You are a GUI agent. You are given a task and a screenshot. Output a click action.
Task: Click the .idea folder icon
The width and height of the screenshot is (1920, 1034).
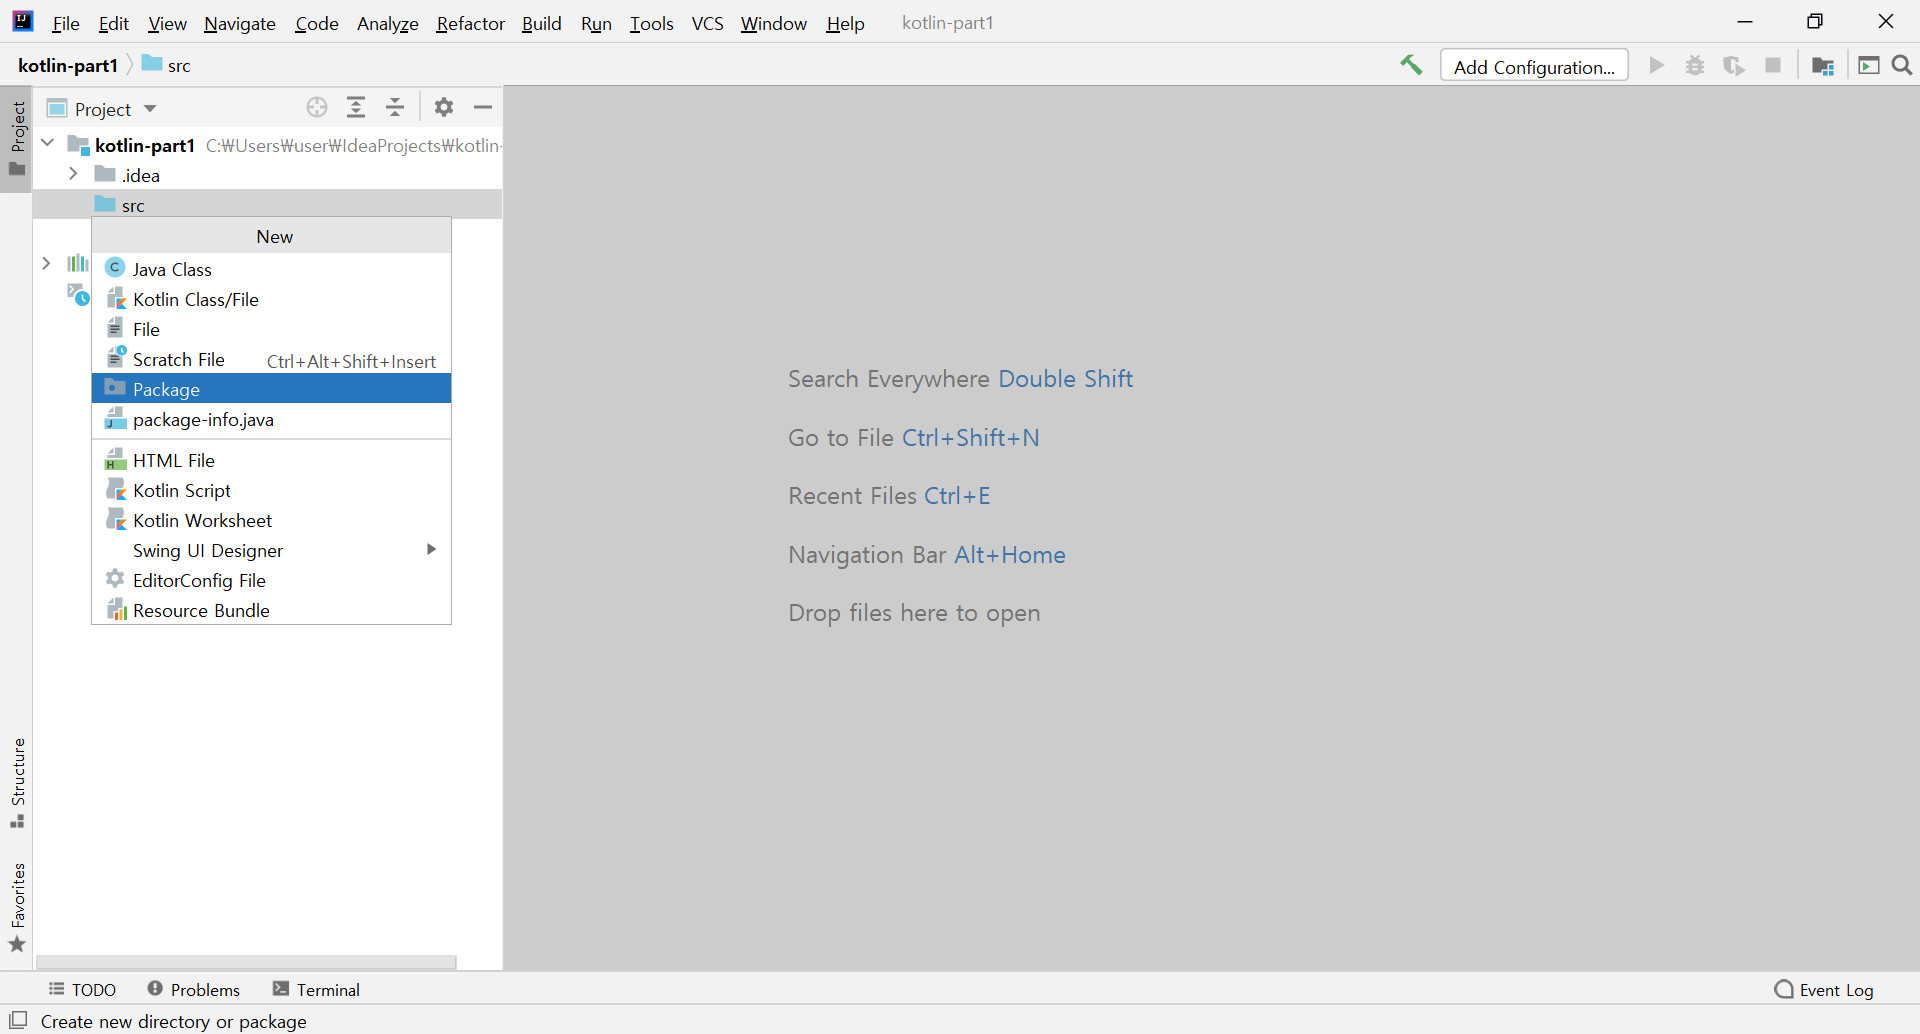(x=105, y=175)
